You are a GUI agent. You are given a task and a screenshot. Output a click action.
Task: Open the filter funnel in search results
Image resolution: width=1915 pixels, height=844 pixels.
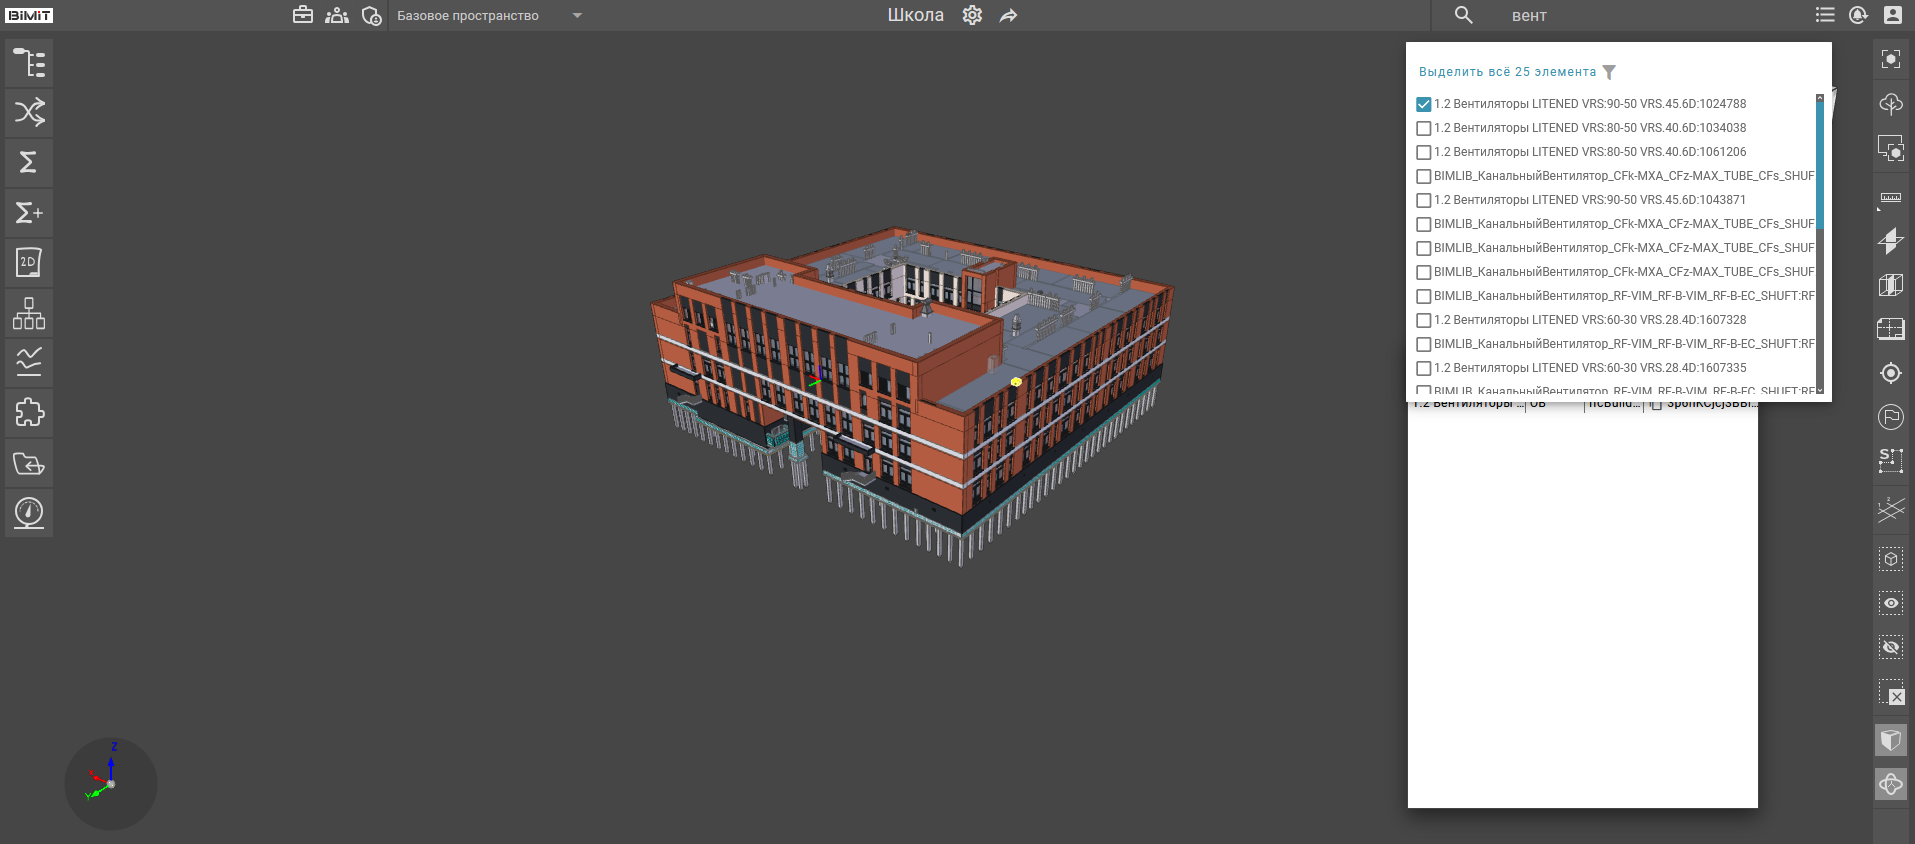(1609, 72)
